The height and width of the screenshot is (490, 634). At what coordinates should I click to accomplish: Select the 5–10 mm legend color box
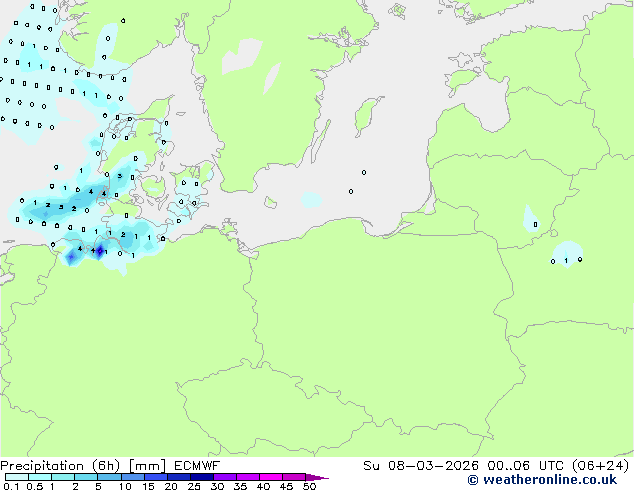tap(109, 477)
